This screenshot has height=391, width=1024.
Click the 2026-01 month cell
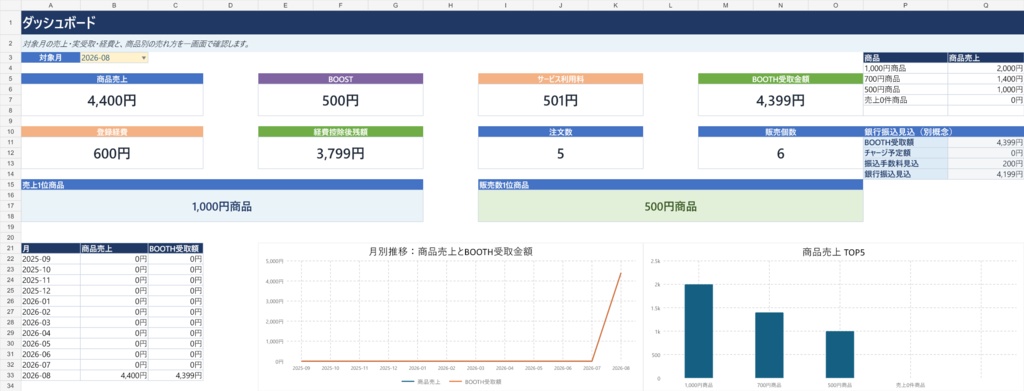tap(51, 301)
